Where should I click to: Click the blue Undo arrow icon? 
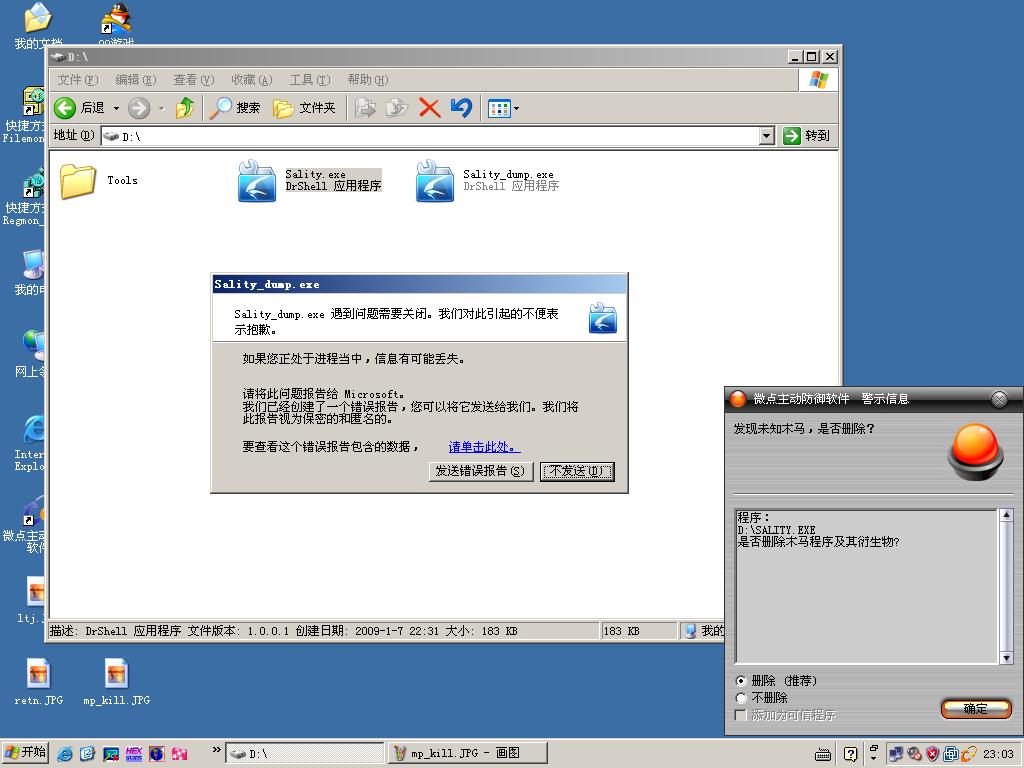click(x=461, y=108)
